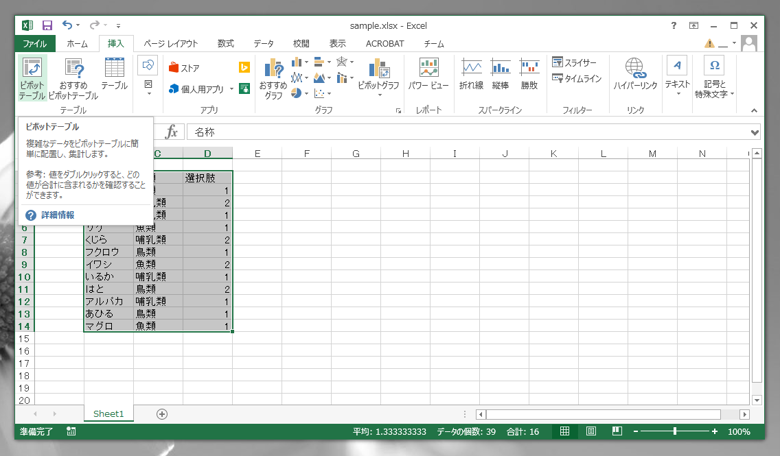The height and width of the screenshot is (456, 780).
Task: Switch to the ACROBAT tab
Action: pos(385,43)
